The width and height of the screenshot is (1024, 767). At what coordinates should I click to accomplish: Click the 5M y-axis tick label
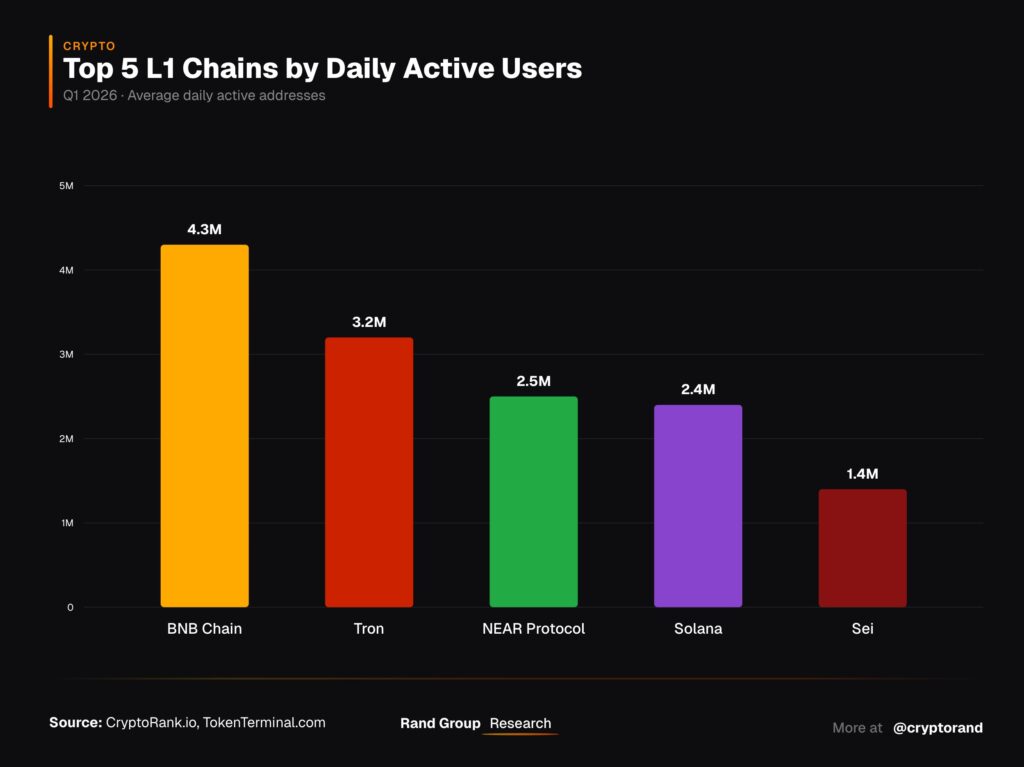[x=66, y=186]
